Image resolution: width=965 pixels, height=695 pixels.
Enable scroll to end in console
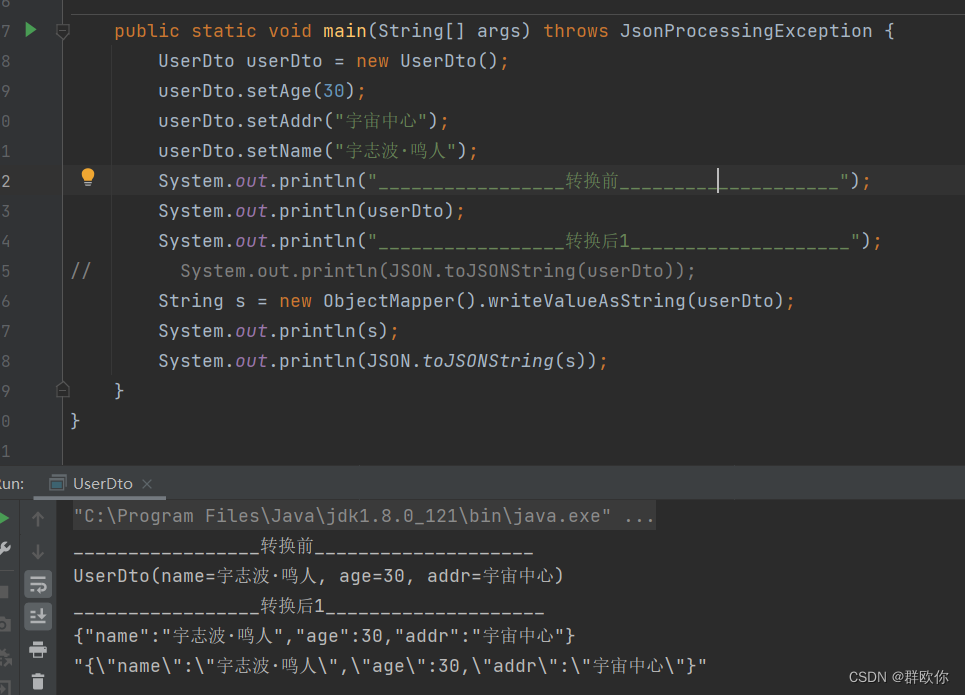[38, 617]
